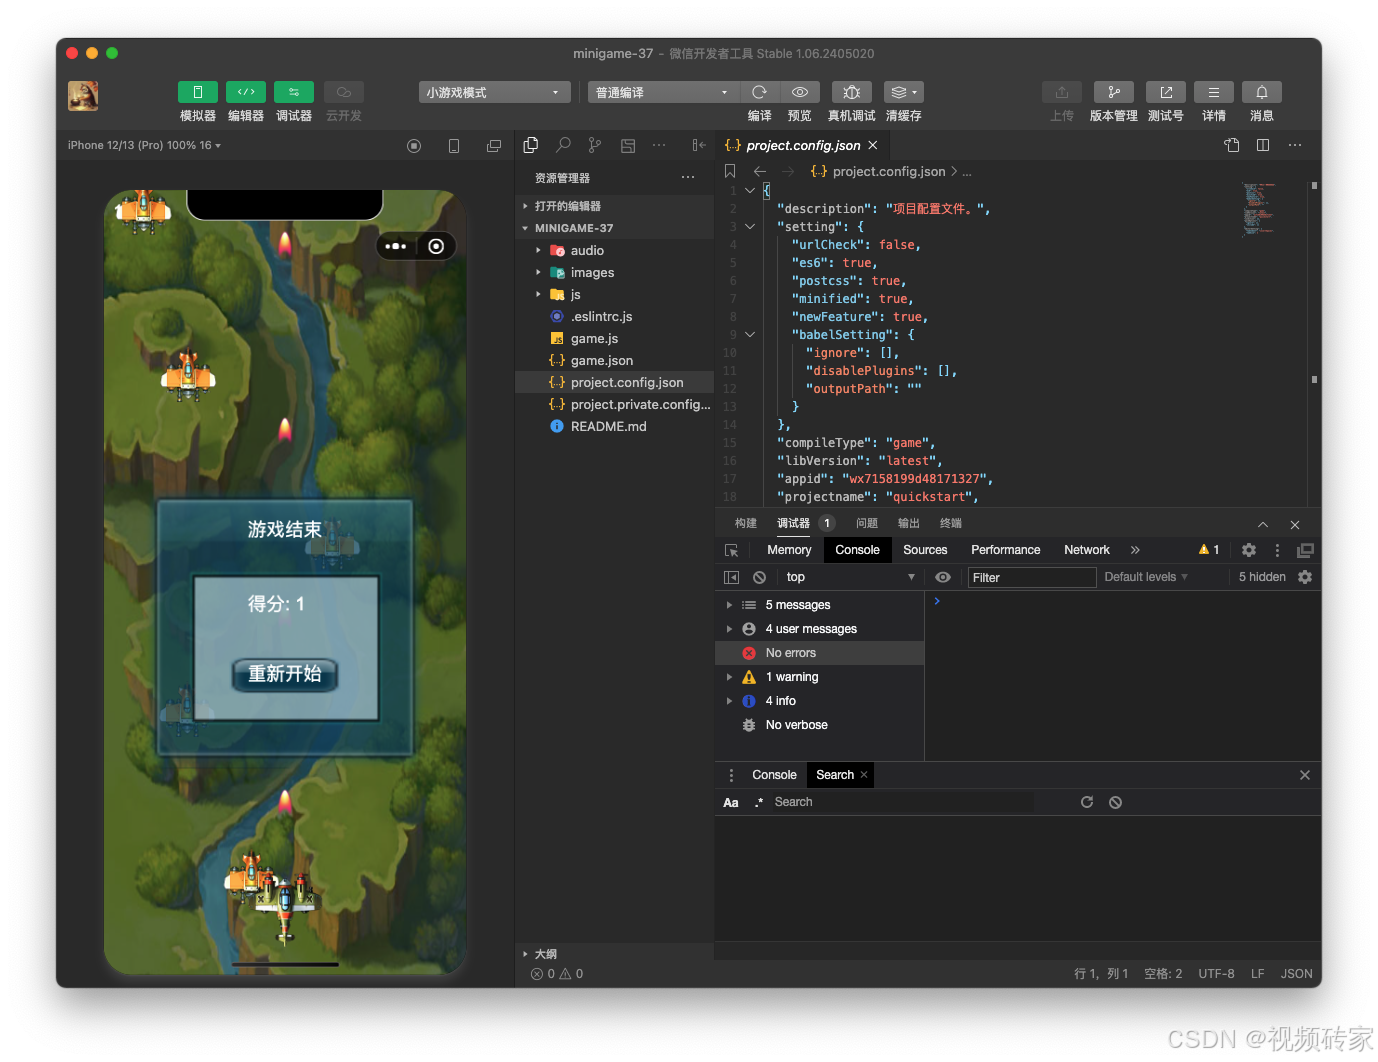Viewport: 1378px width, 1062px height.
Task: Open the details (详情) panel
Action: point(1214,92)
